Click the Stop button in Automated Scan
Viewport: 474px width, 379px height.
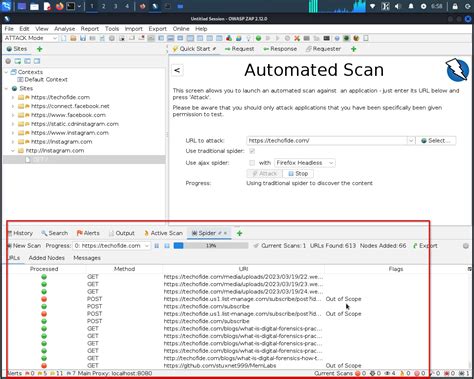pos(298,174)
